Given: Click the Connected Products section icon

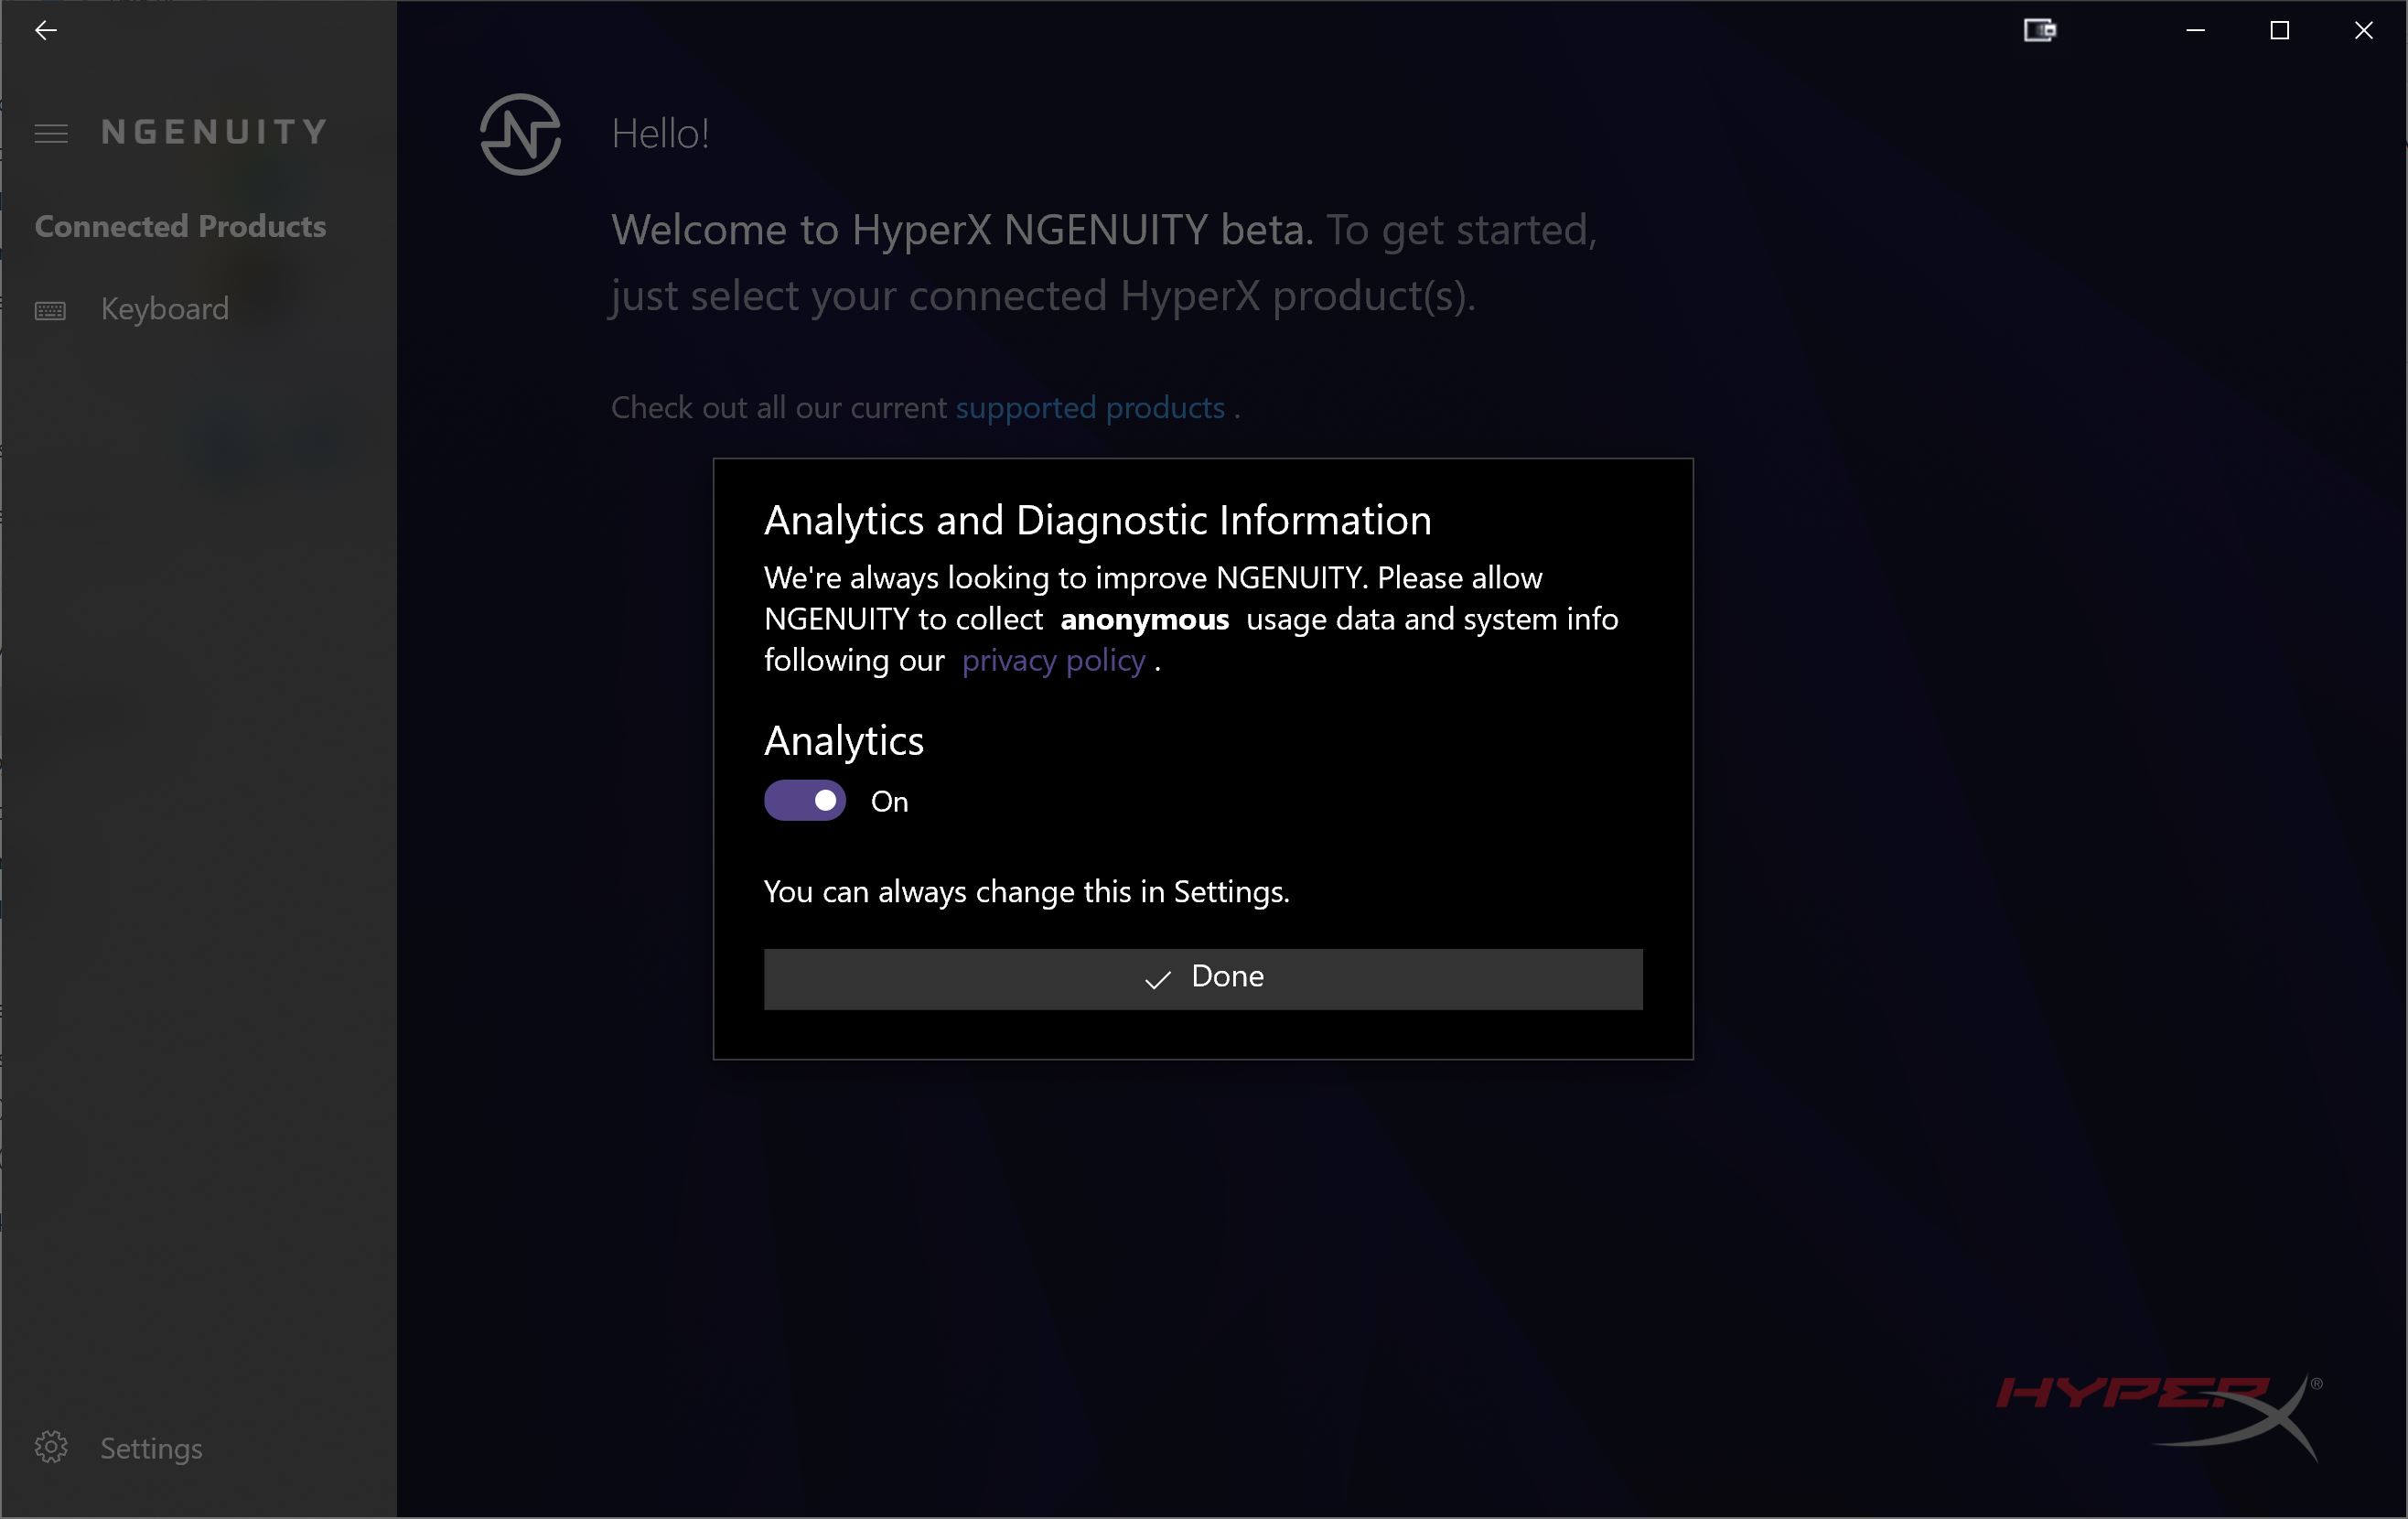Looking at the screenshot, I should [x=180, y=224].
